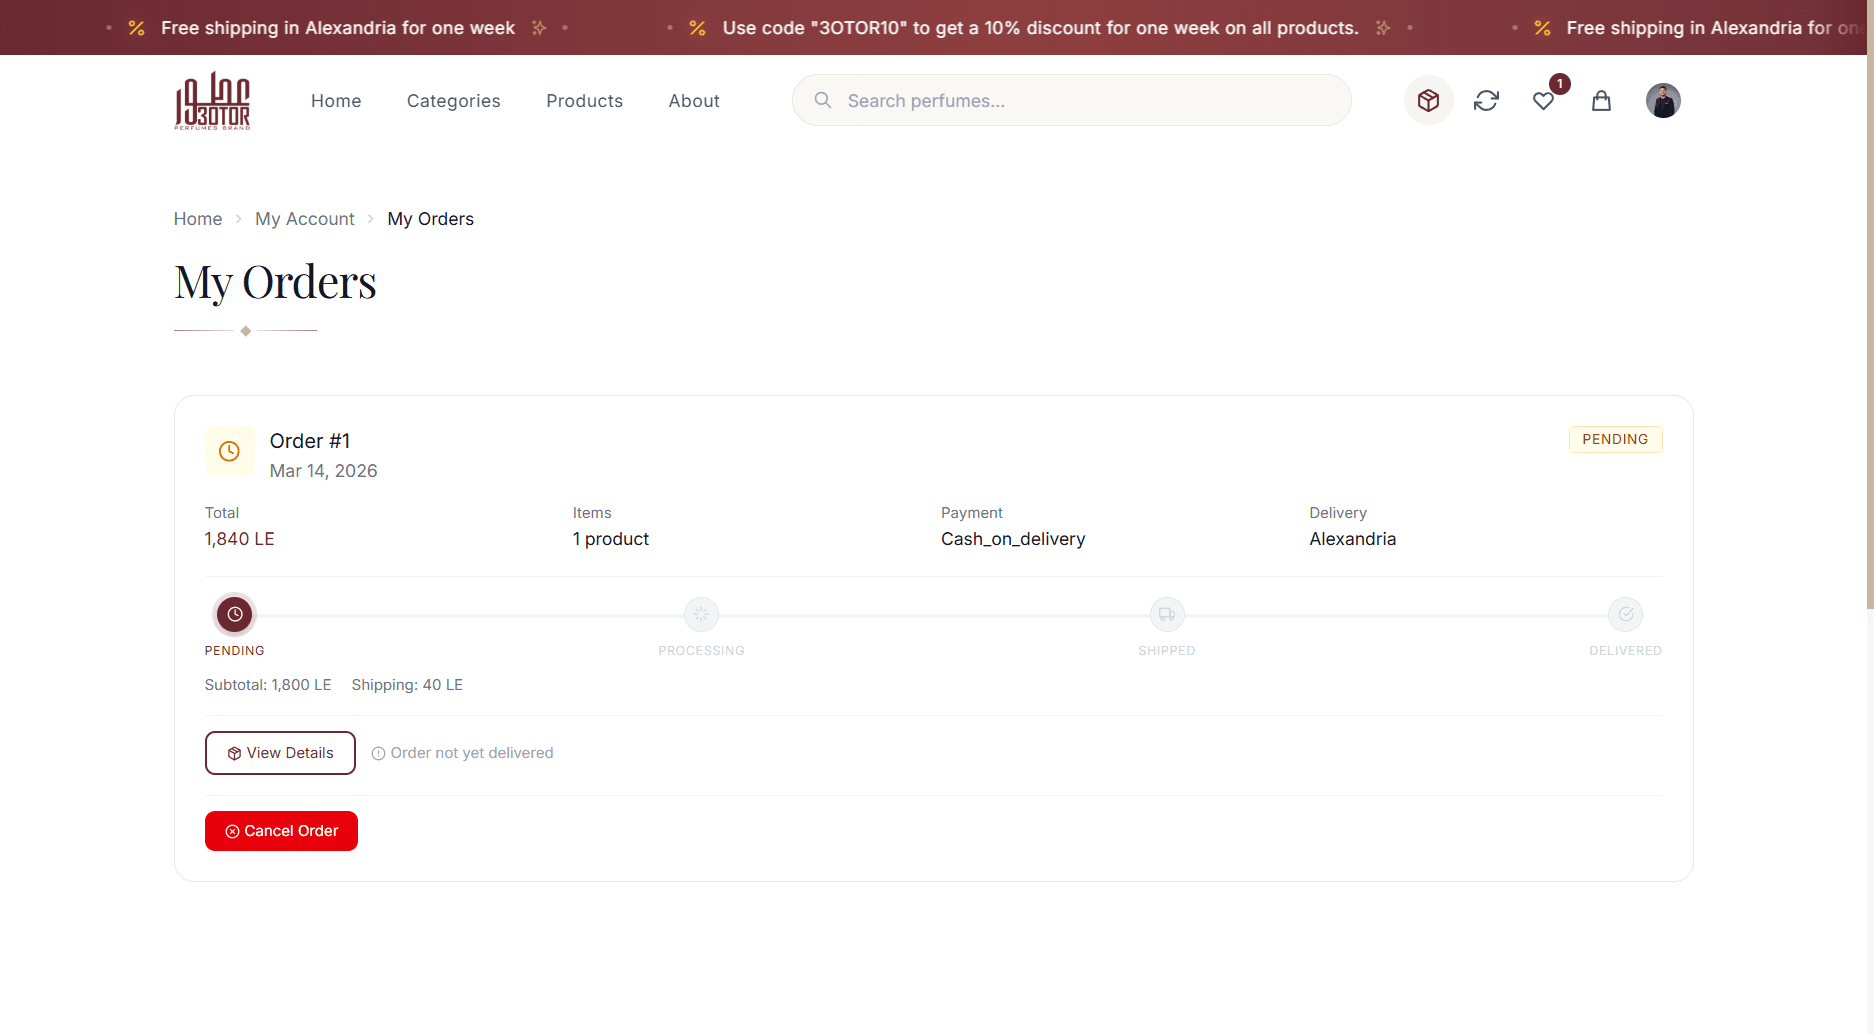
Task: Click the clock icon beside Order #1
Action: point(229,451)
